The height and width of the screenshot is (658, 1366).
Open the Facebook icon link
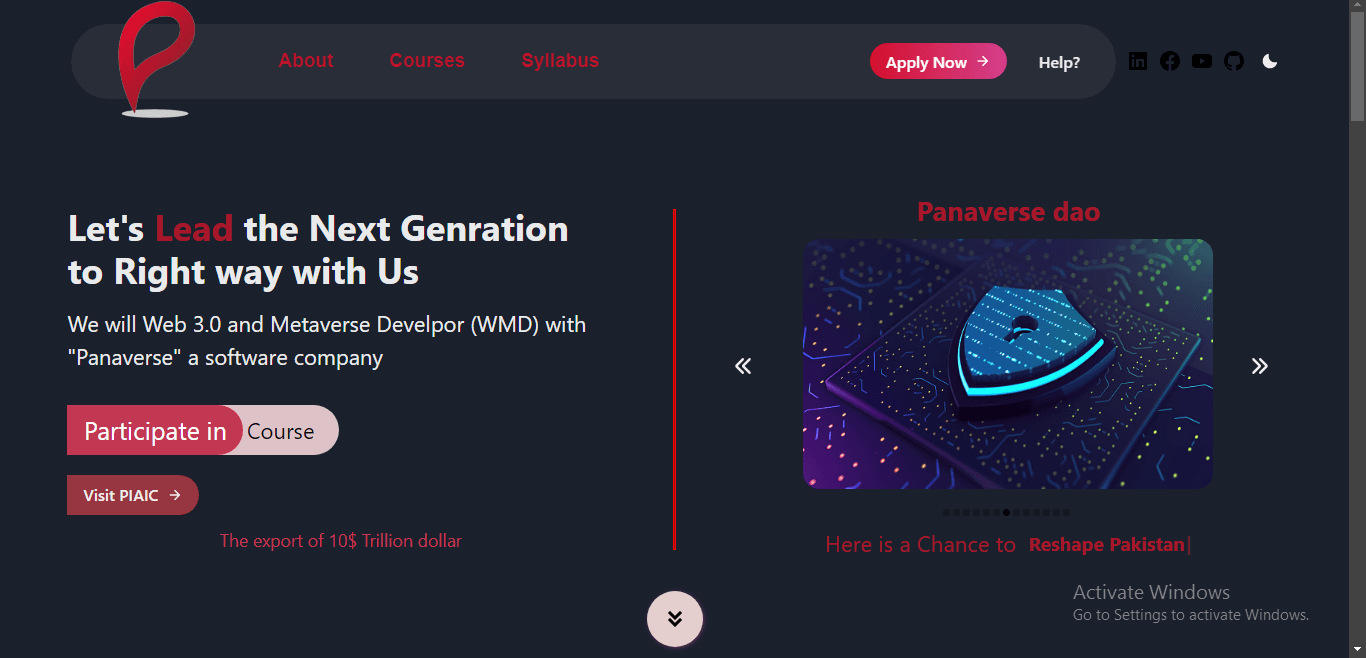click(1170, 61)
